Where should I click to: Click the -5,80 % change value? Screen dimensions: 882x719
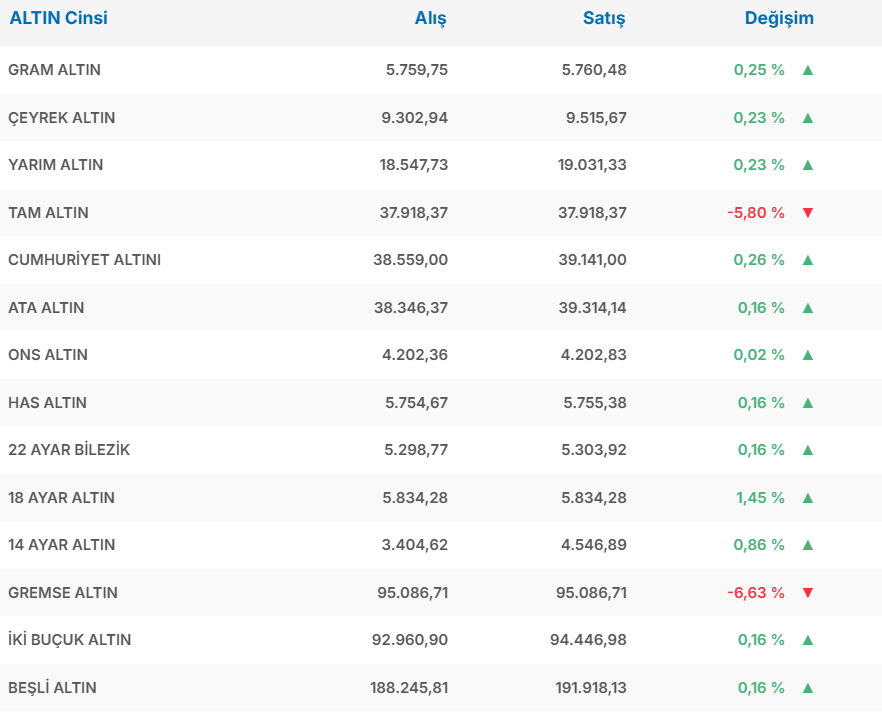[756, 213]
